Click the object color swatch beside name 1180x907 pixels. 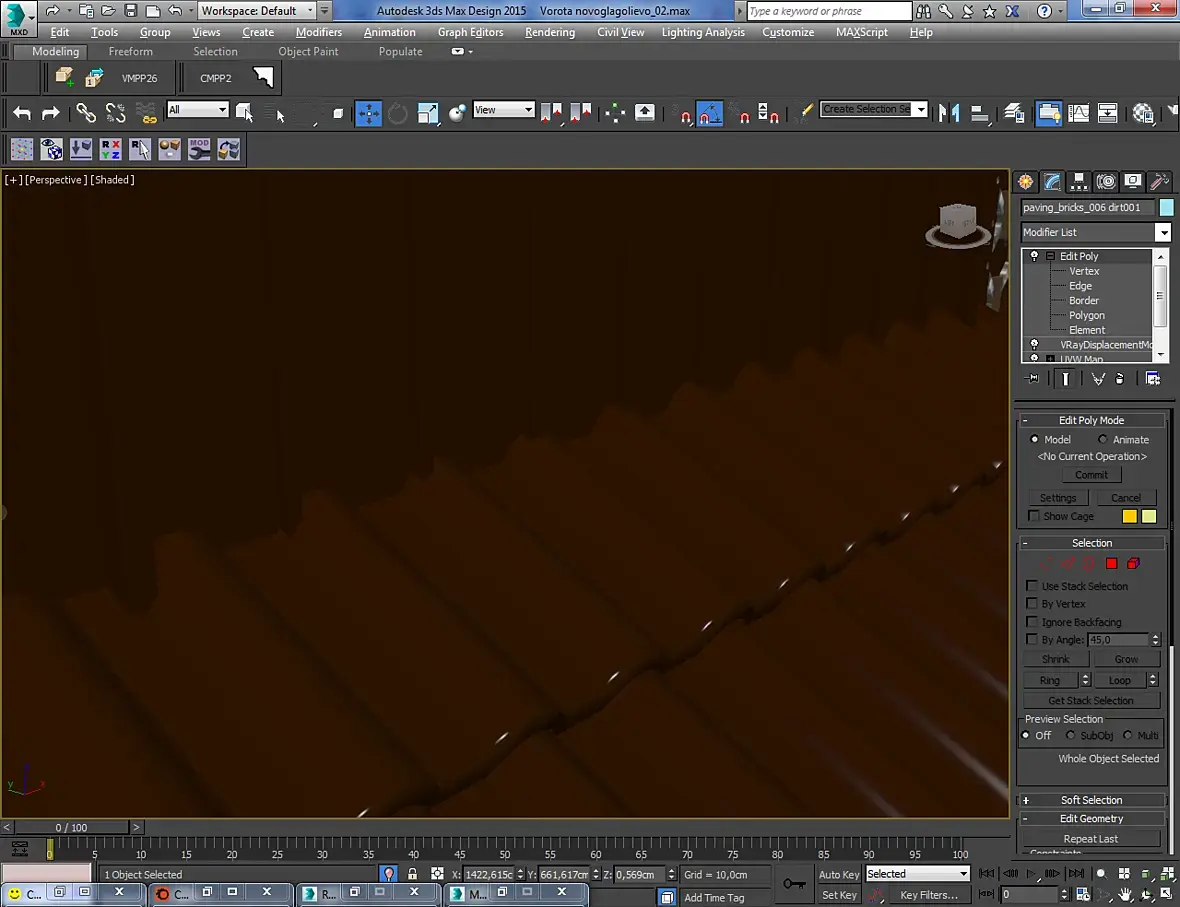click(1166, 207)
